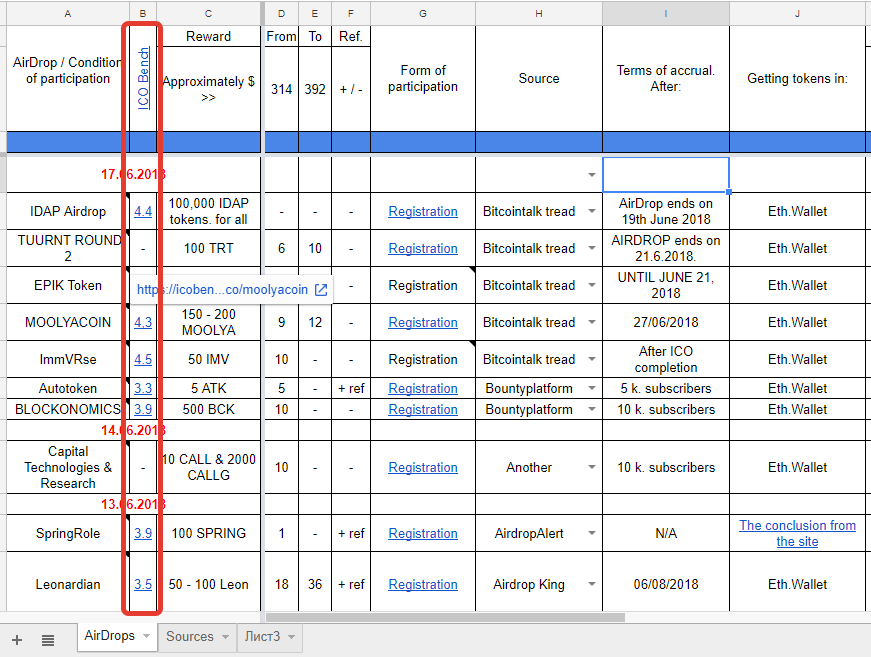Image resolution: width=871 pixels, height=657 pixels.
Task: Select the '100 SPRING' reward cell
Action: (x=208, y=533)
